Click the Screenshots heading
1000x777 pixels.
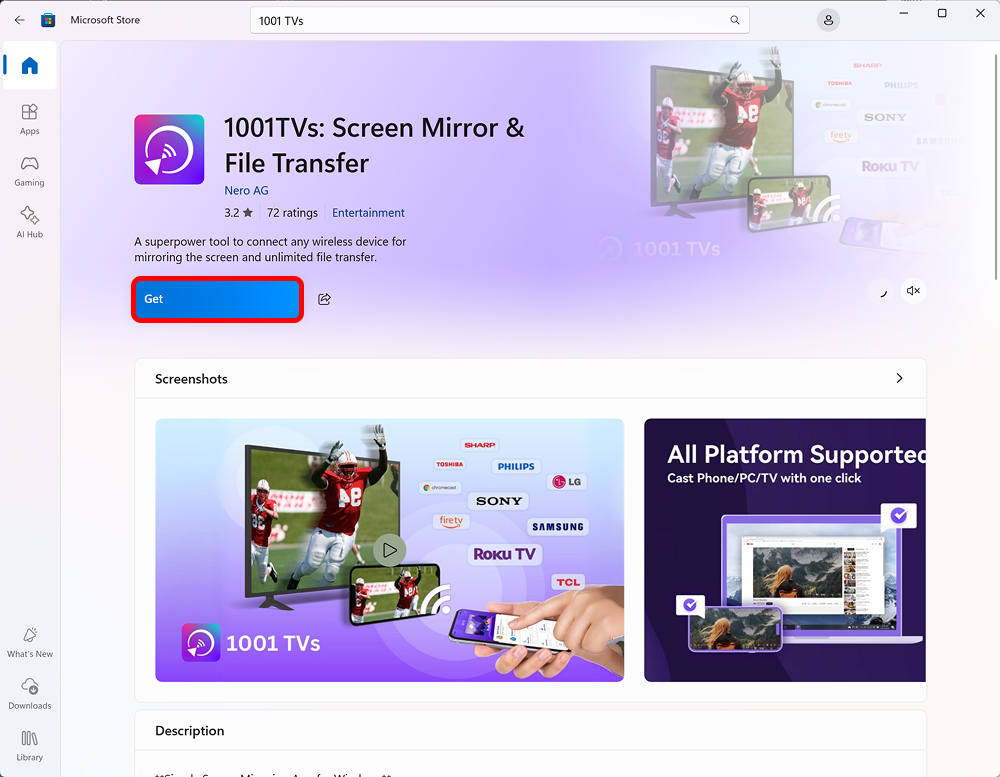(x=191, y=379)
